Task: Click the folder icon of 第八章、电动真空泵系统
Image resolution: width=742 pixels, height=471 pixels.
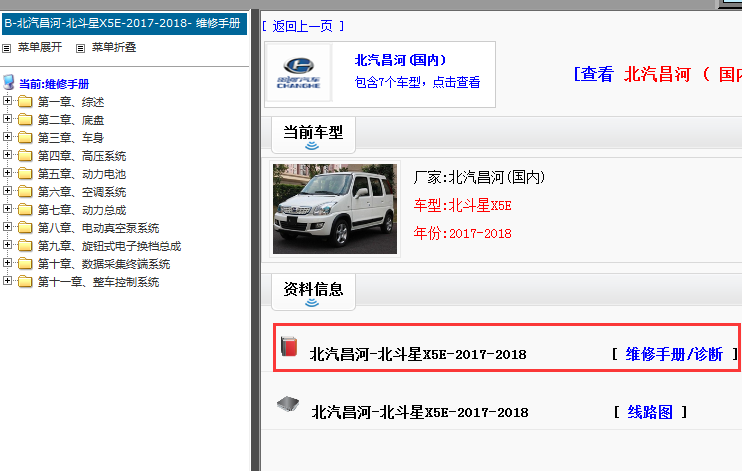Action: [25, 228]
